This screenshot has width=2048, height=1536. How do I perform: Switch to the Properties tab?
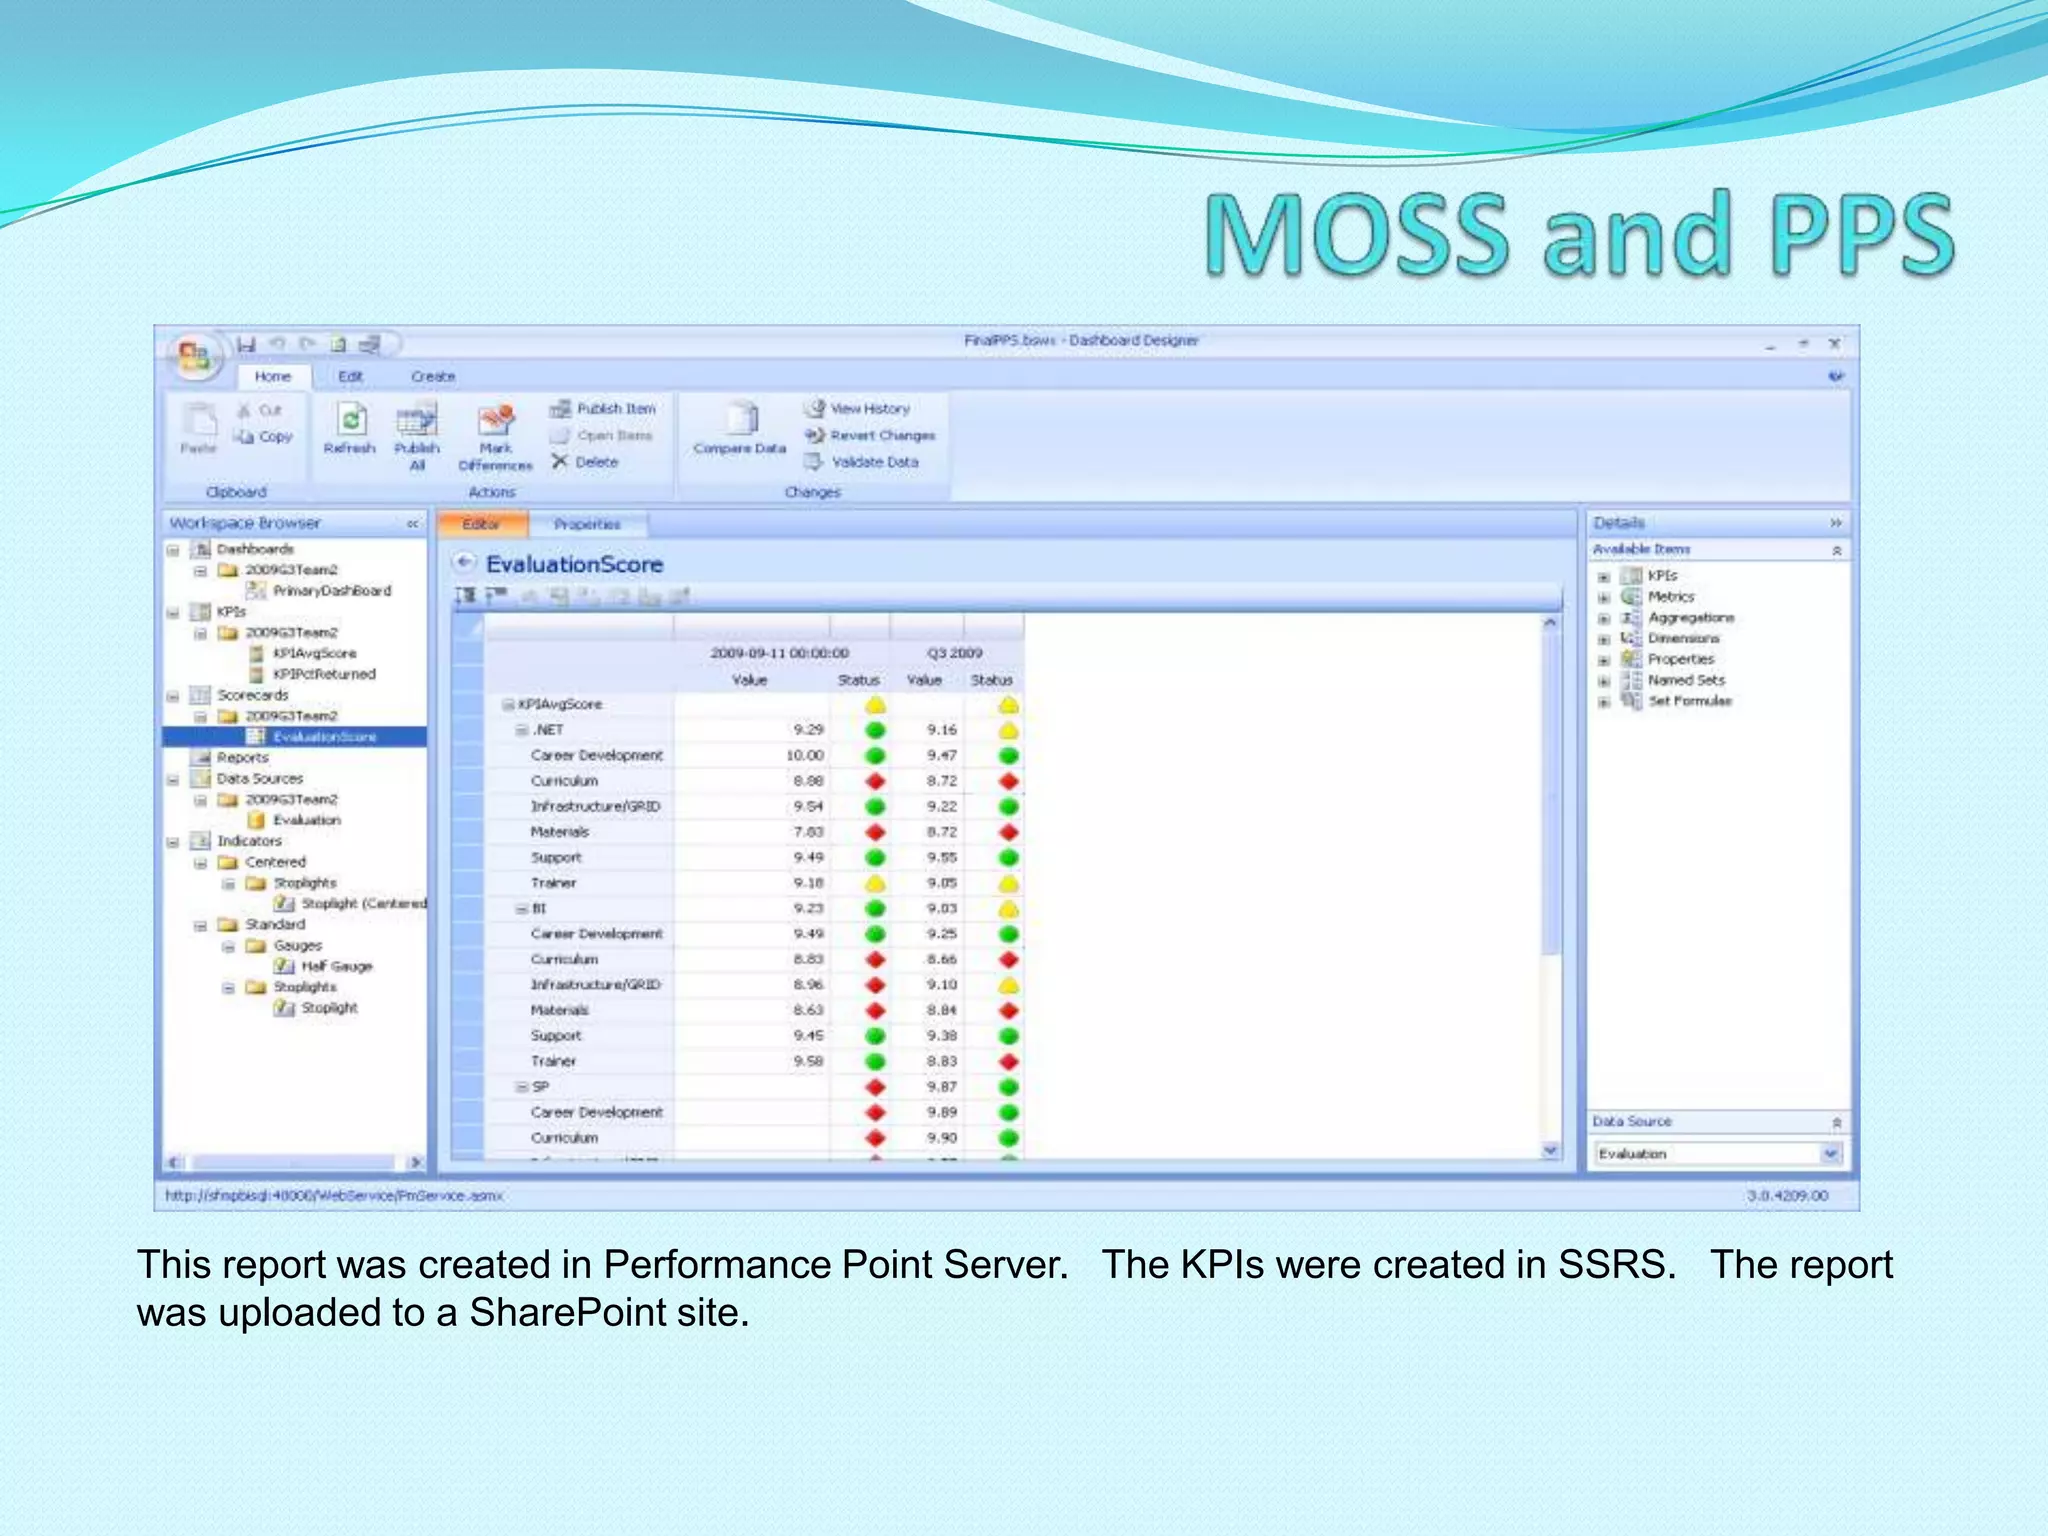click(x=587, y=524)
